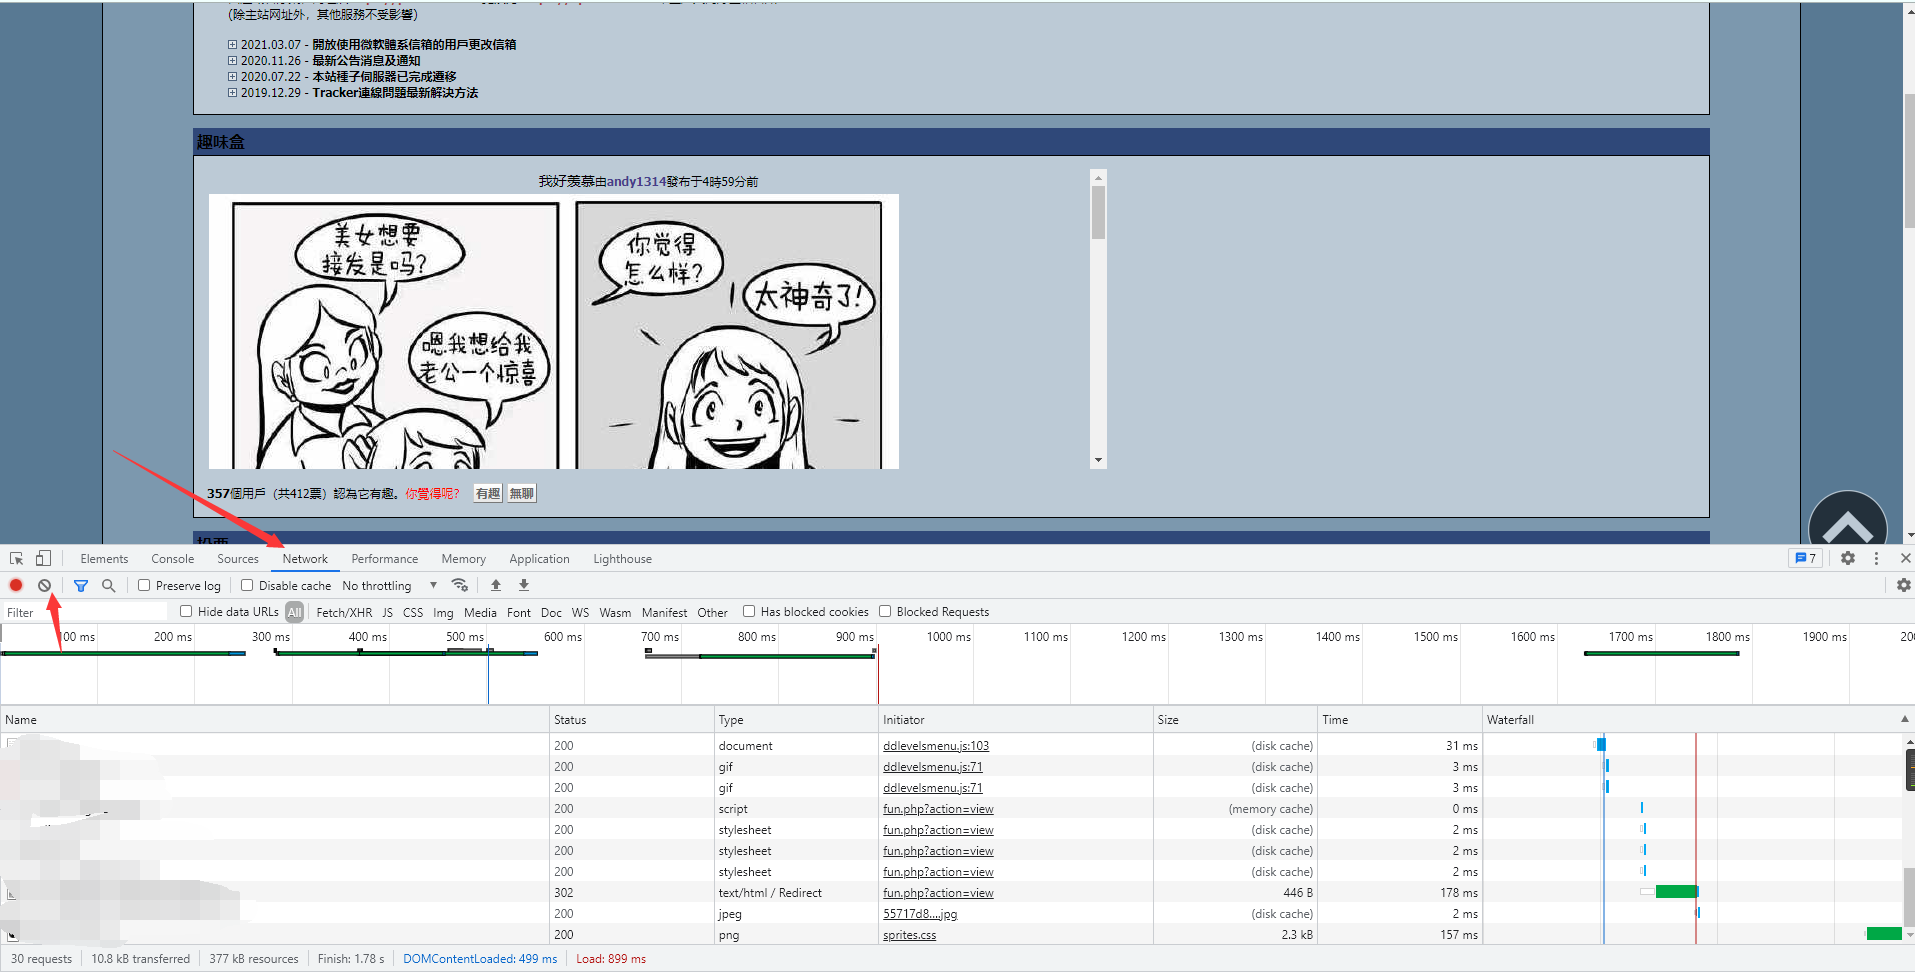1915x972 pixels.
Task: Clear the network log
Action: pyautogui.click(x=44, y=585)
